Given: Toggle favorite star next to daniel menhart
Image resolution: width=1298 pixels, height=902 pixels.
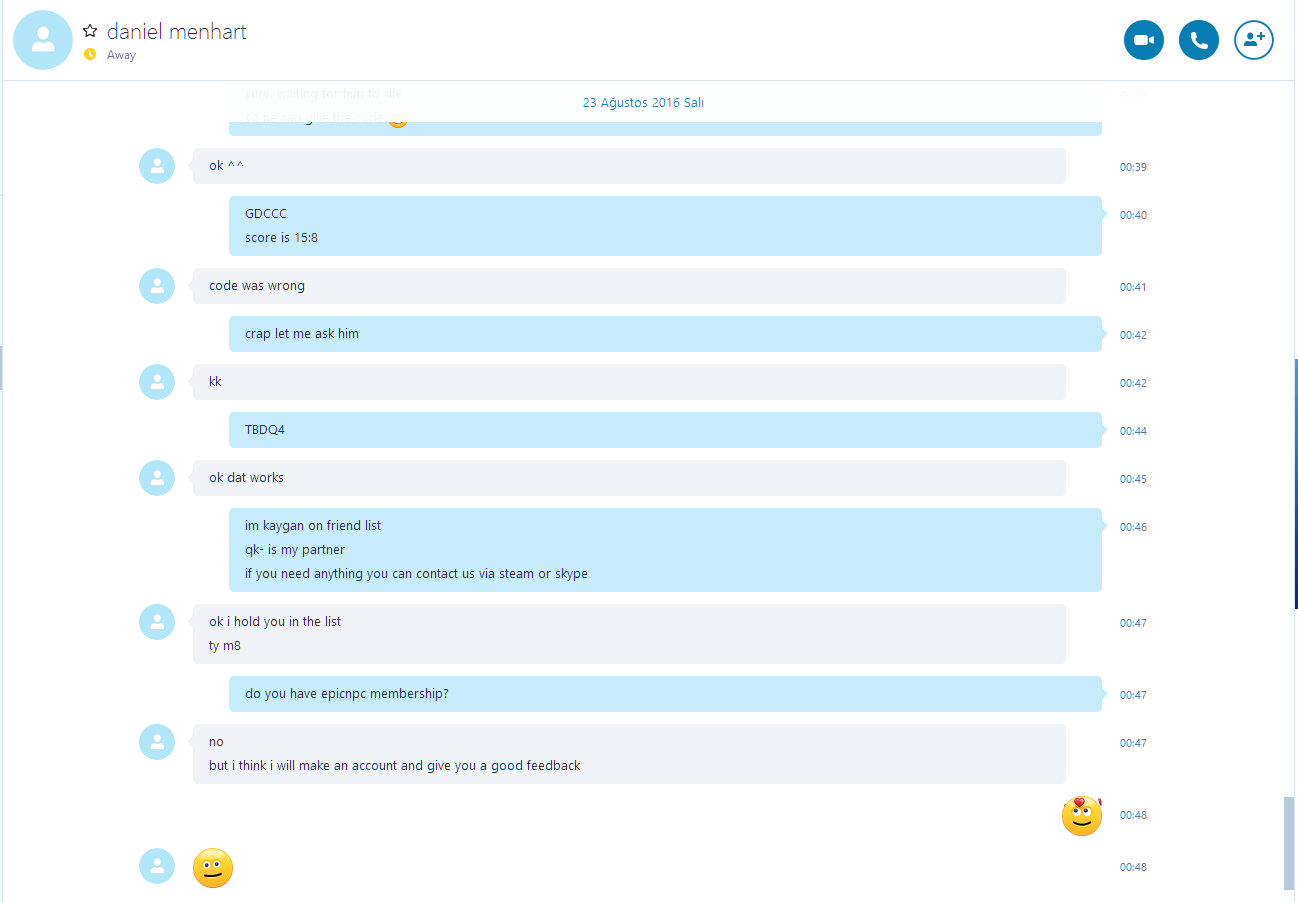Looking at the screenshot, I should pos(90,31).
